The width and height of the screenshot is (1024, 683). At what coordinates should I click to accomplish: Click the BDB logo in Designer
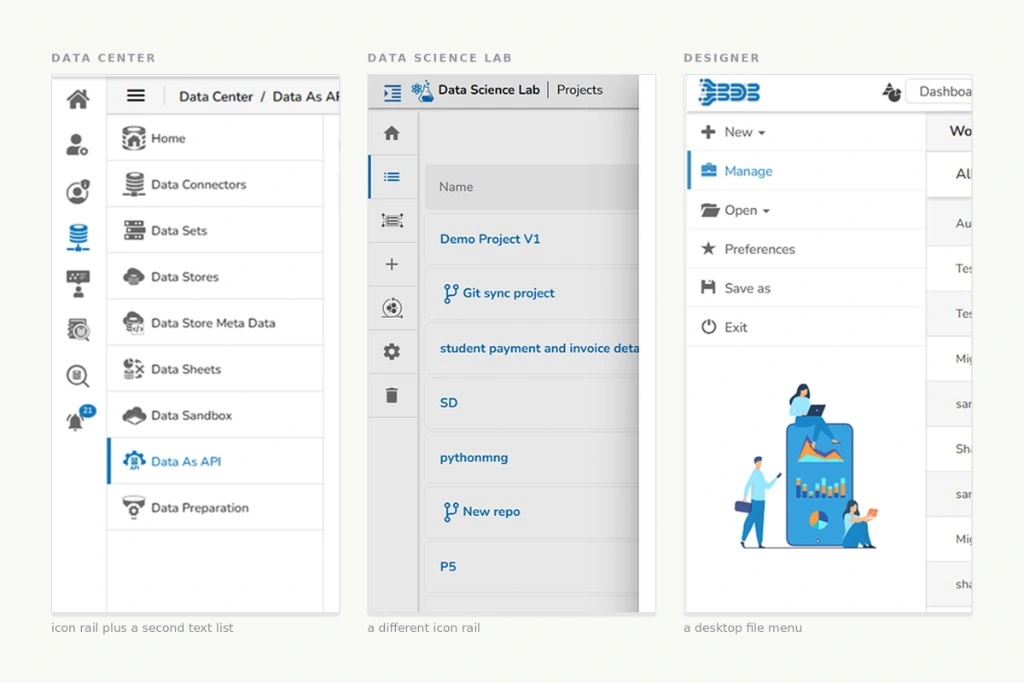729,92
